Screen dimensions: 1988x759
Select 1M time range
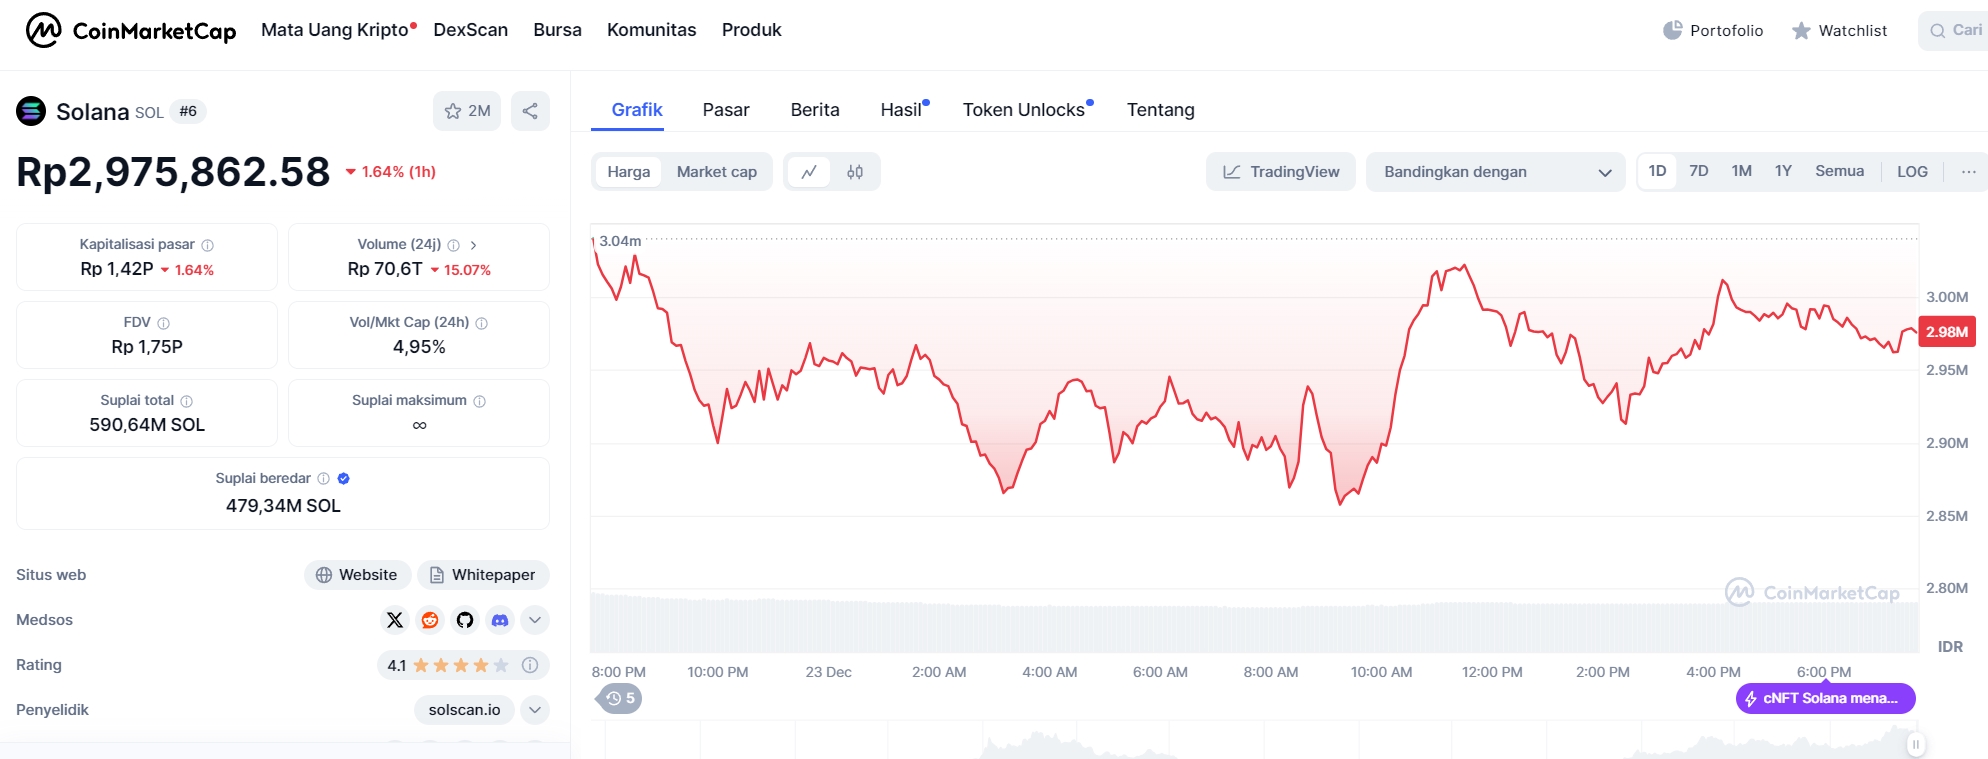[1742, 171]
